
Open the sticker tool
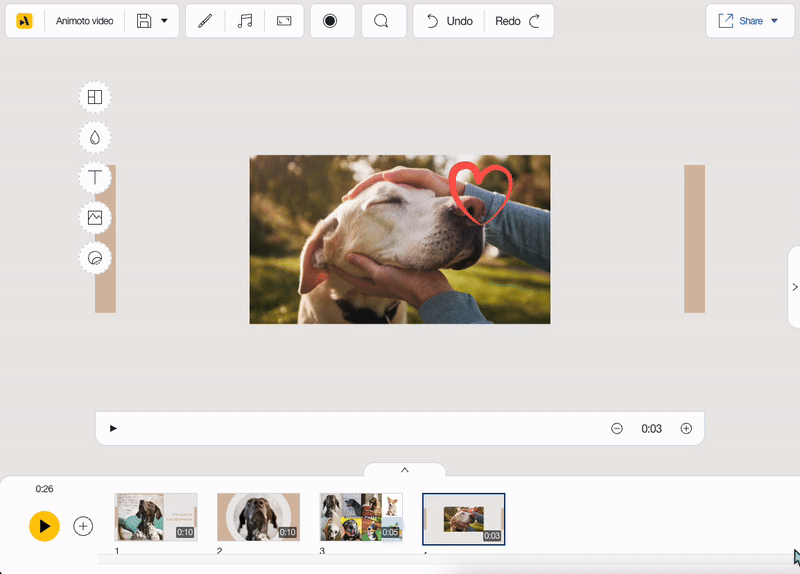click(x=95, y=258)
